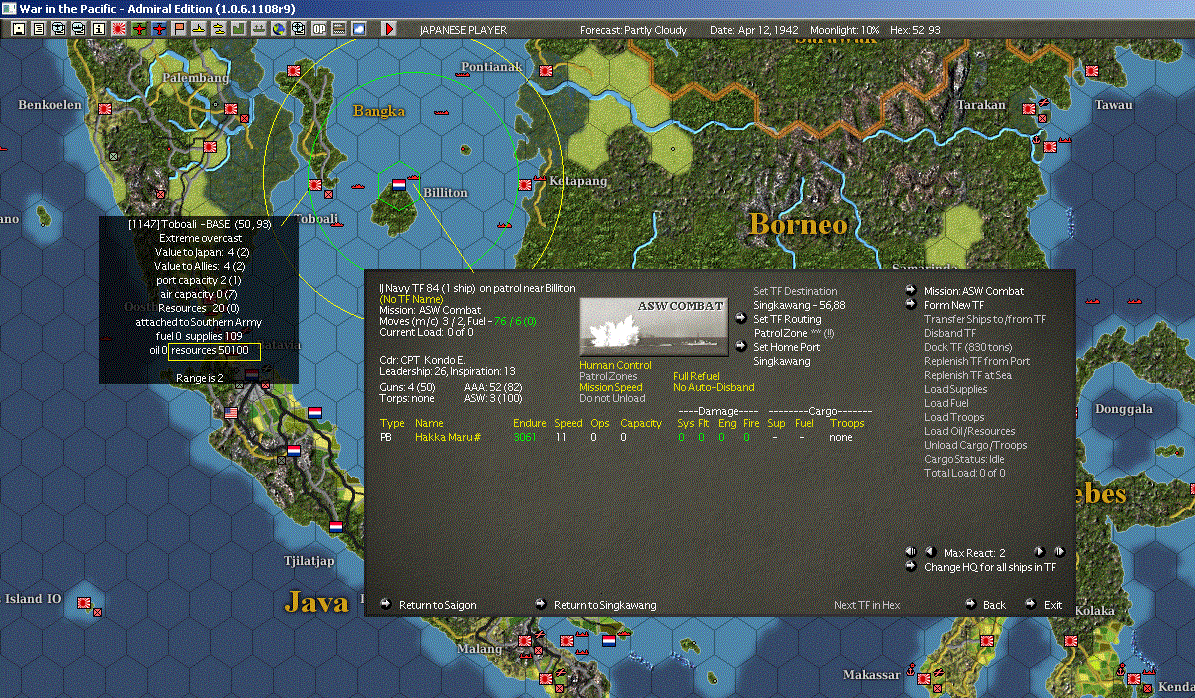
Task: Click Return to Singkawang
Action: (x=604, y=605)
